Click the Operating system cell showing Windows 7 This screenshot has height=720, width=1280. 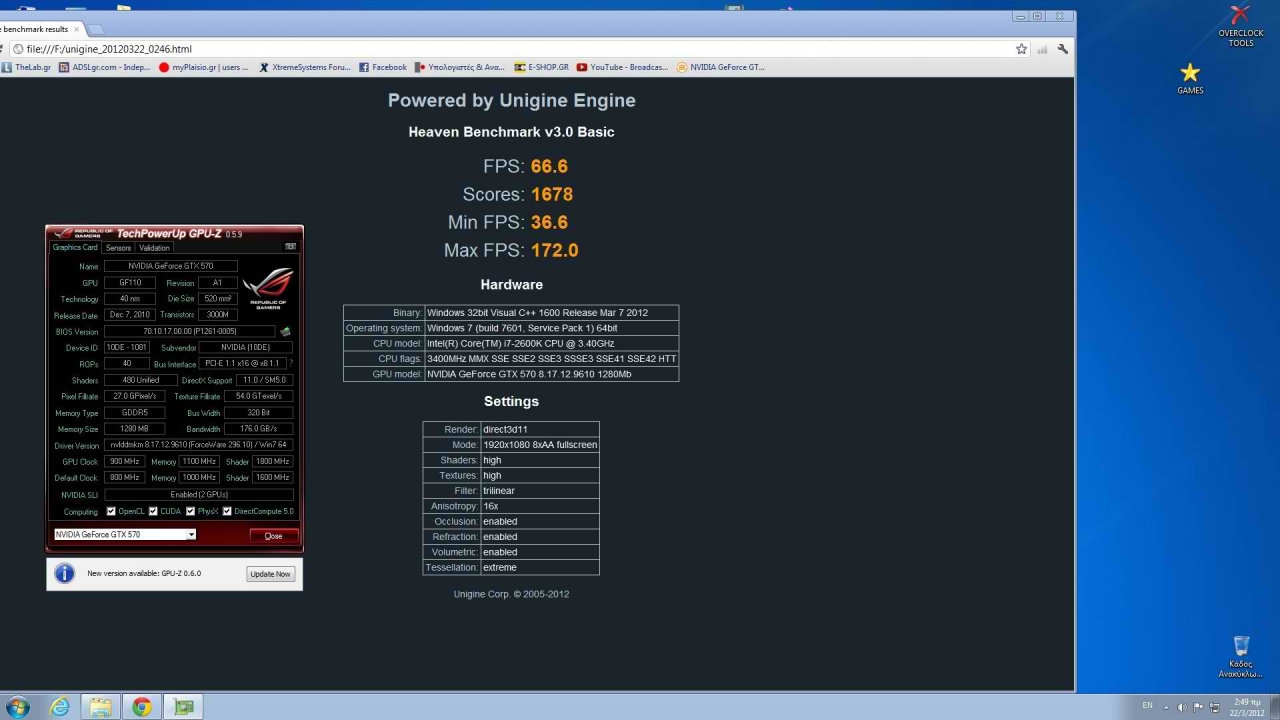(552, 328)
